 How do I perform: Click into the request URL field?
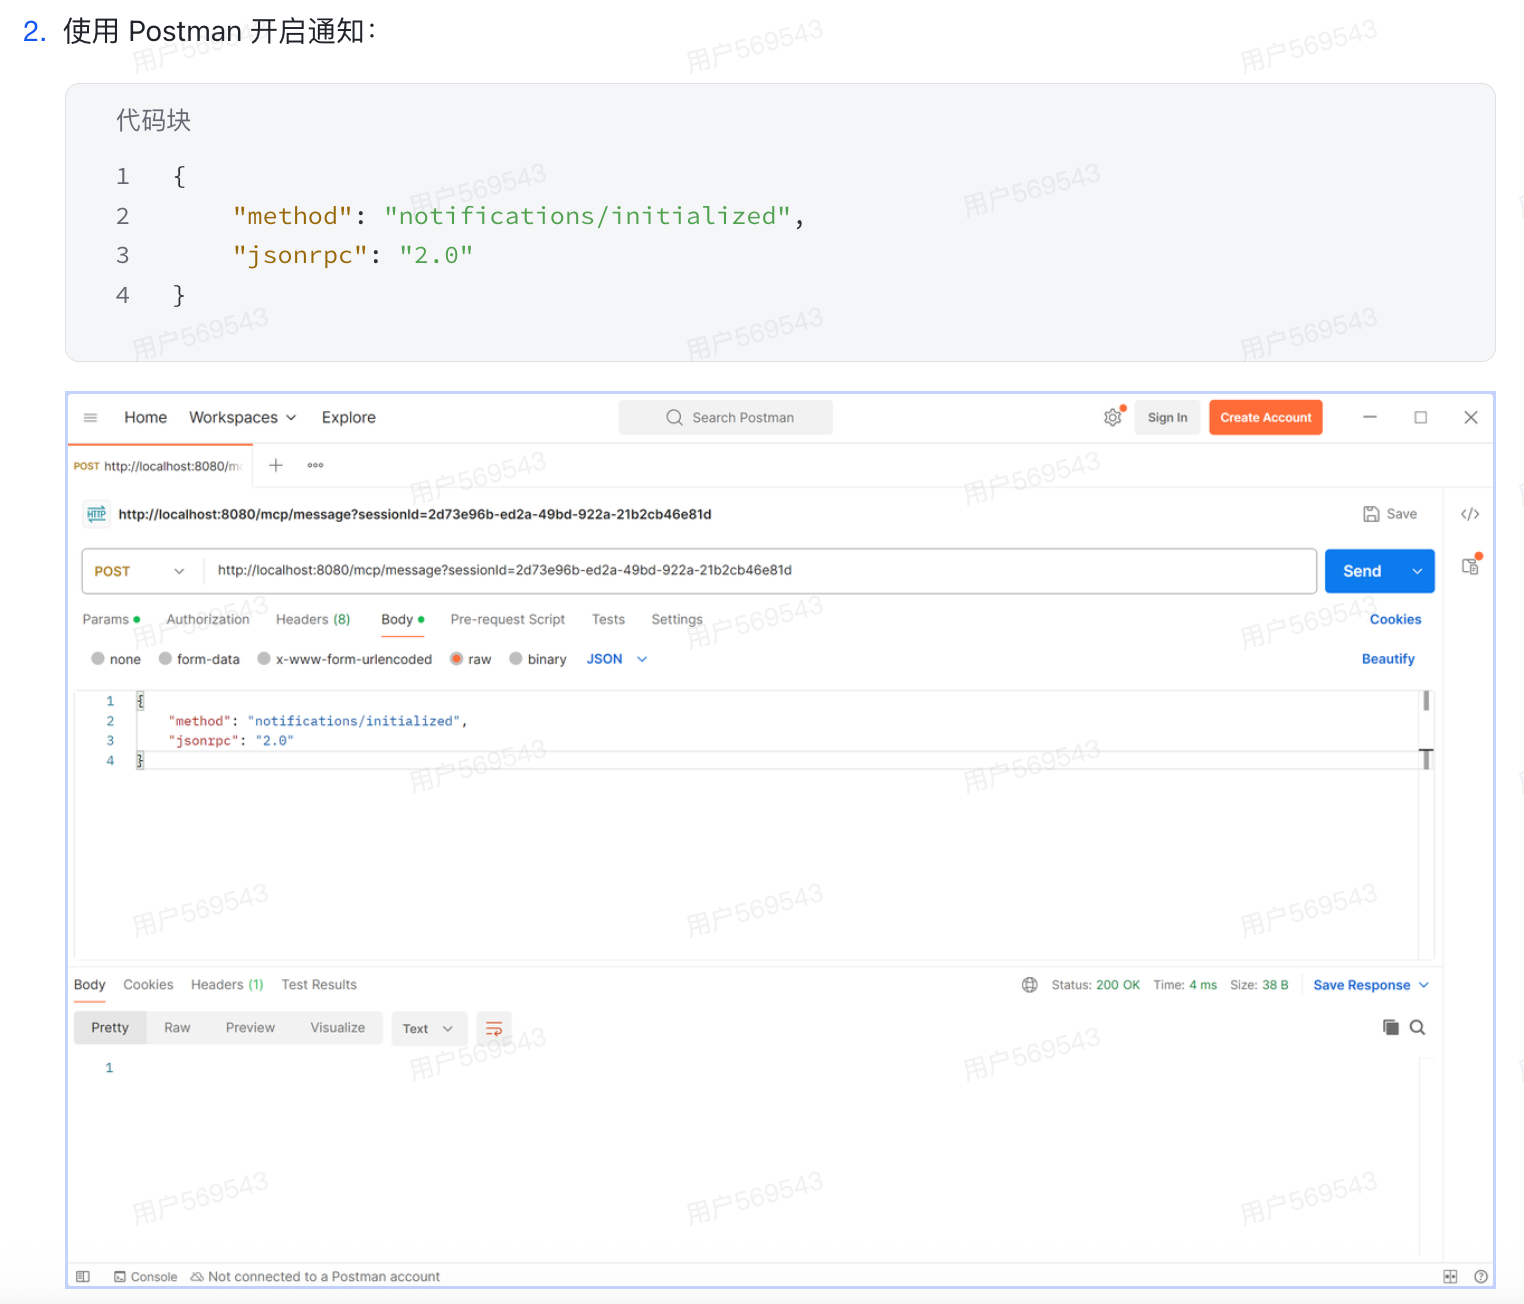click(x=760, y=571)
